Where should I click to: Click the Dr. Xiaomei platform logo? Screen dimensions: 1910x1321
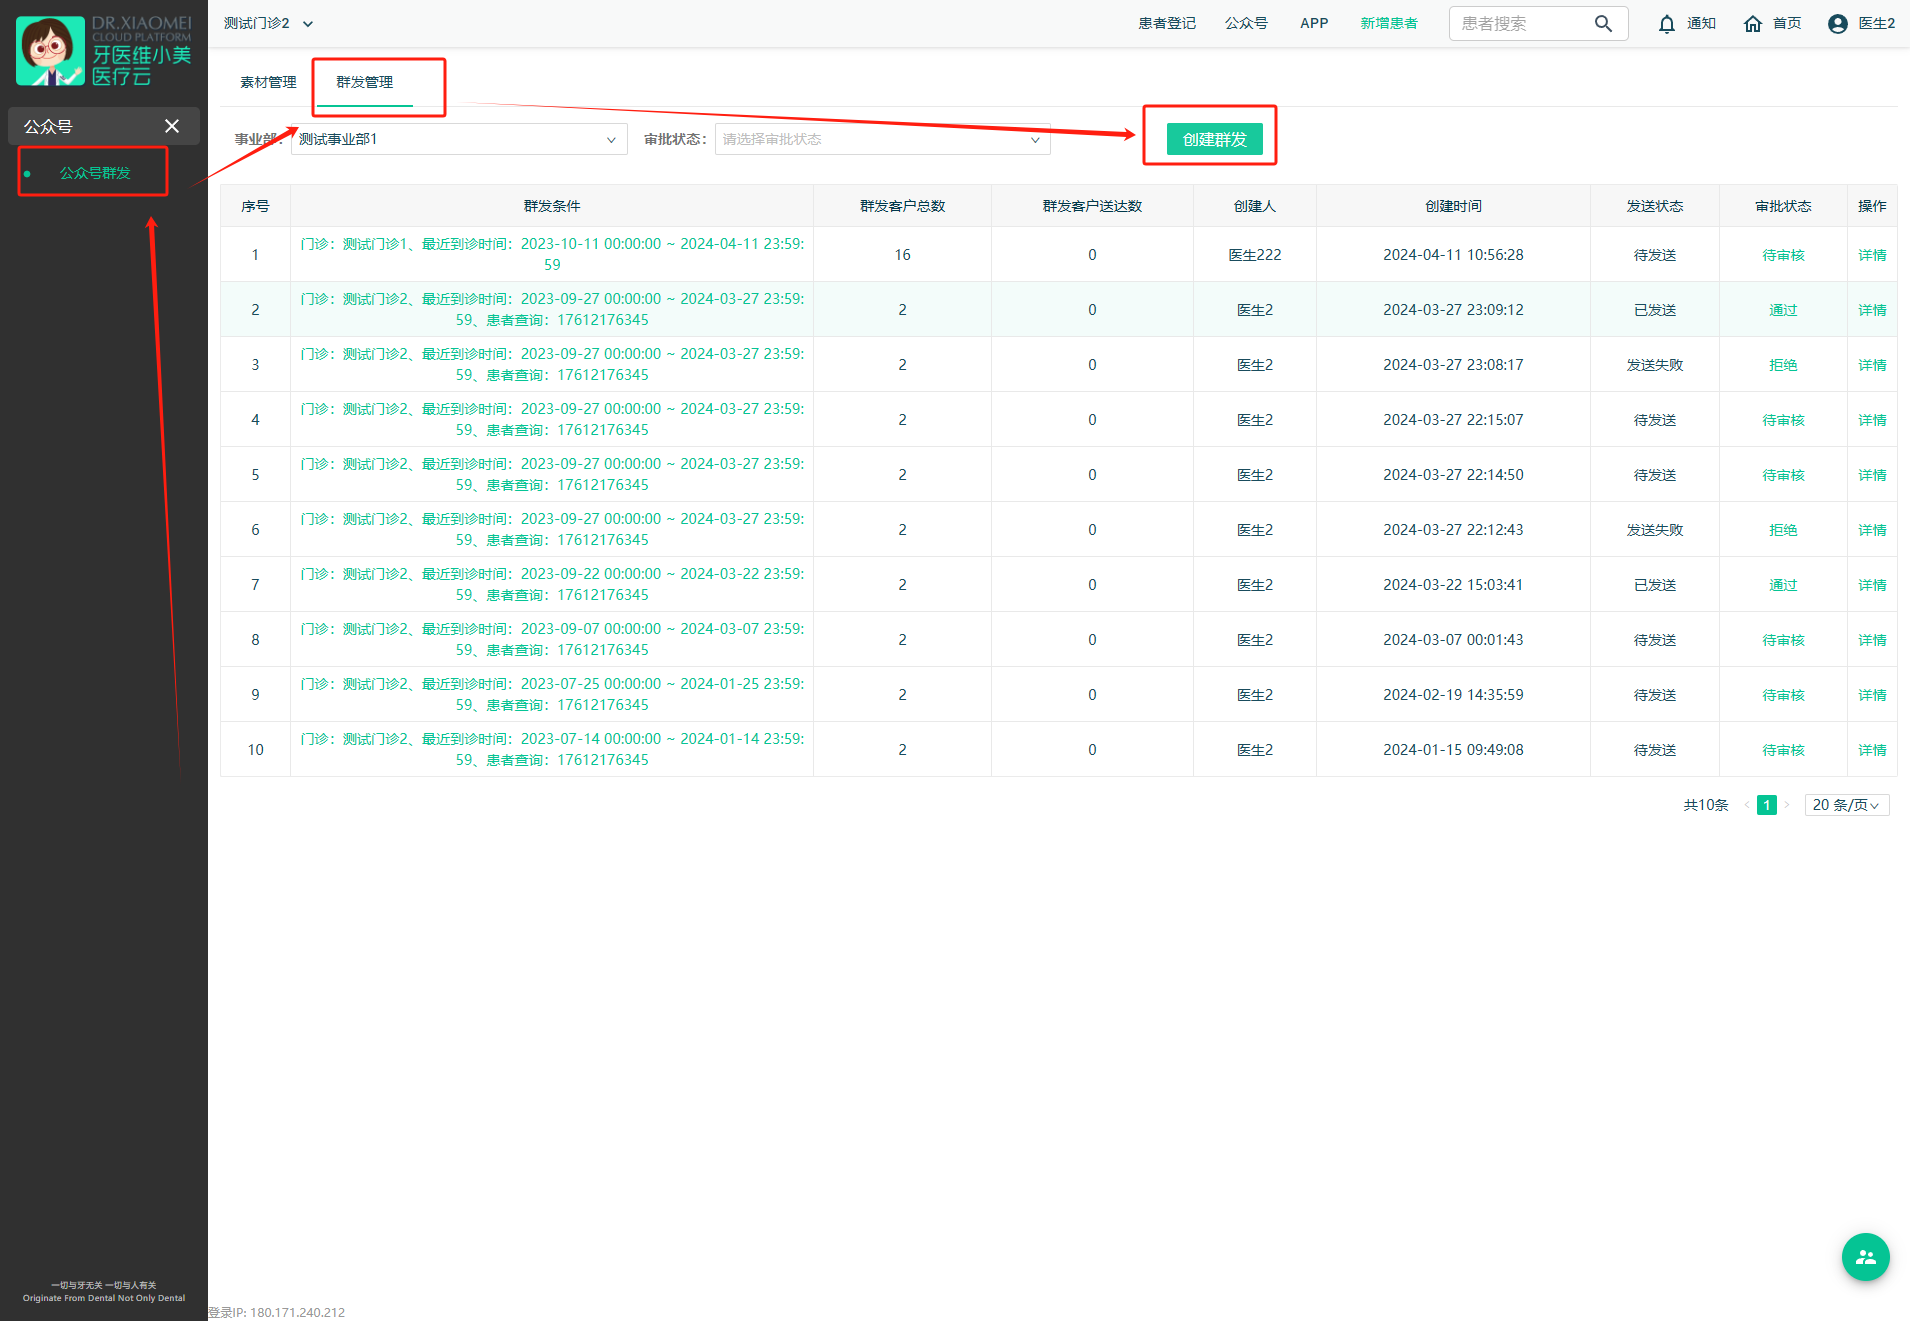coord(104,51)
